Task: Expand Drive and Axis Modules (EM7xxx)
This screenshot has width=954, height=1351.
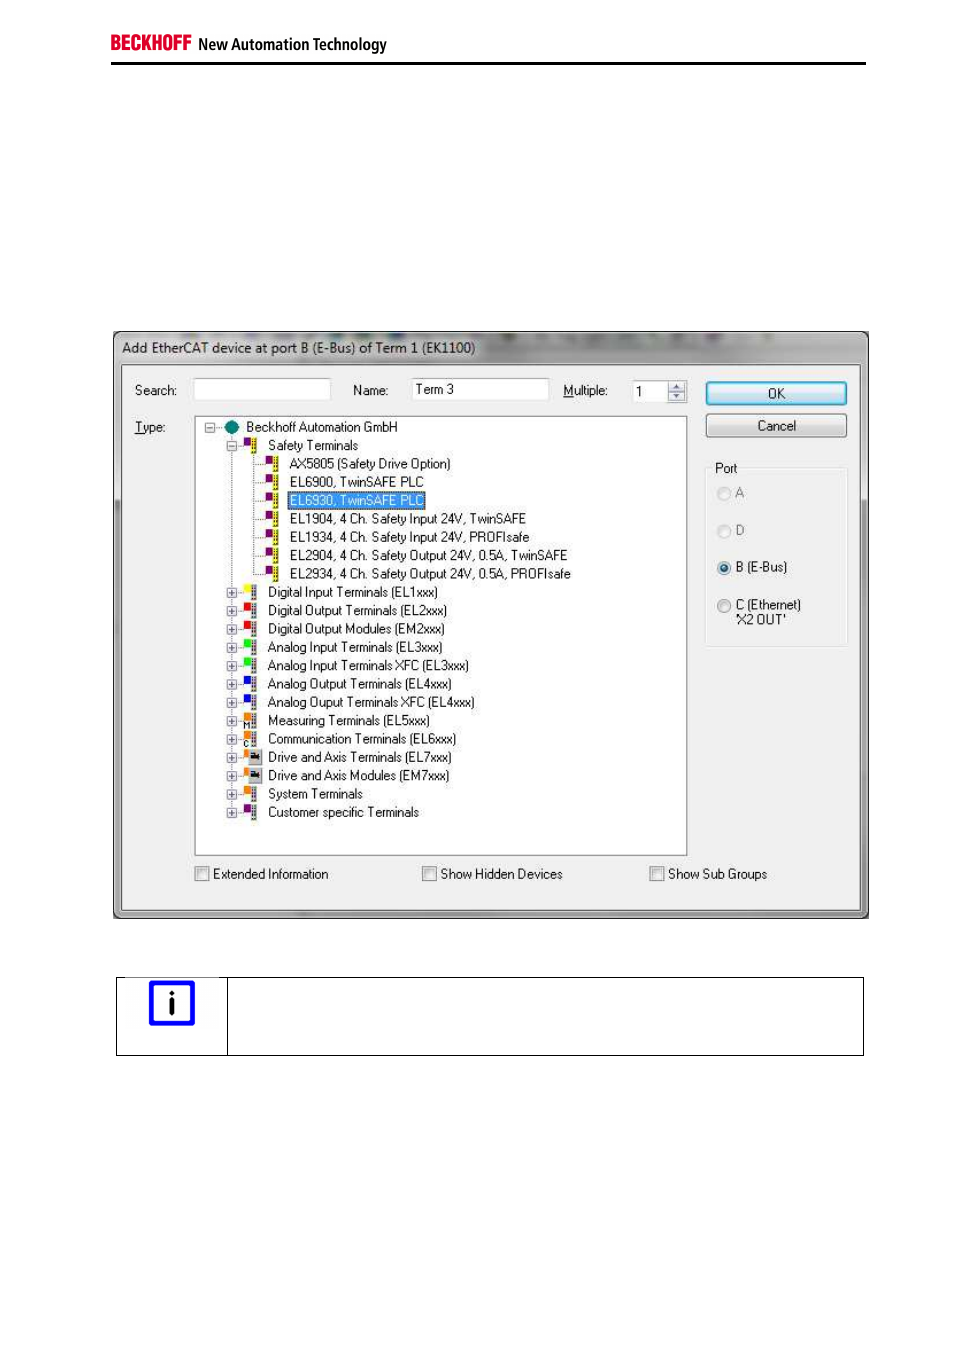Action: 232,776
